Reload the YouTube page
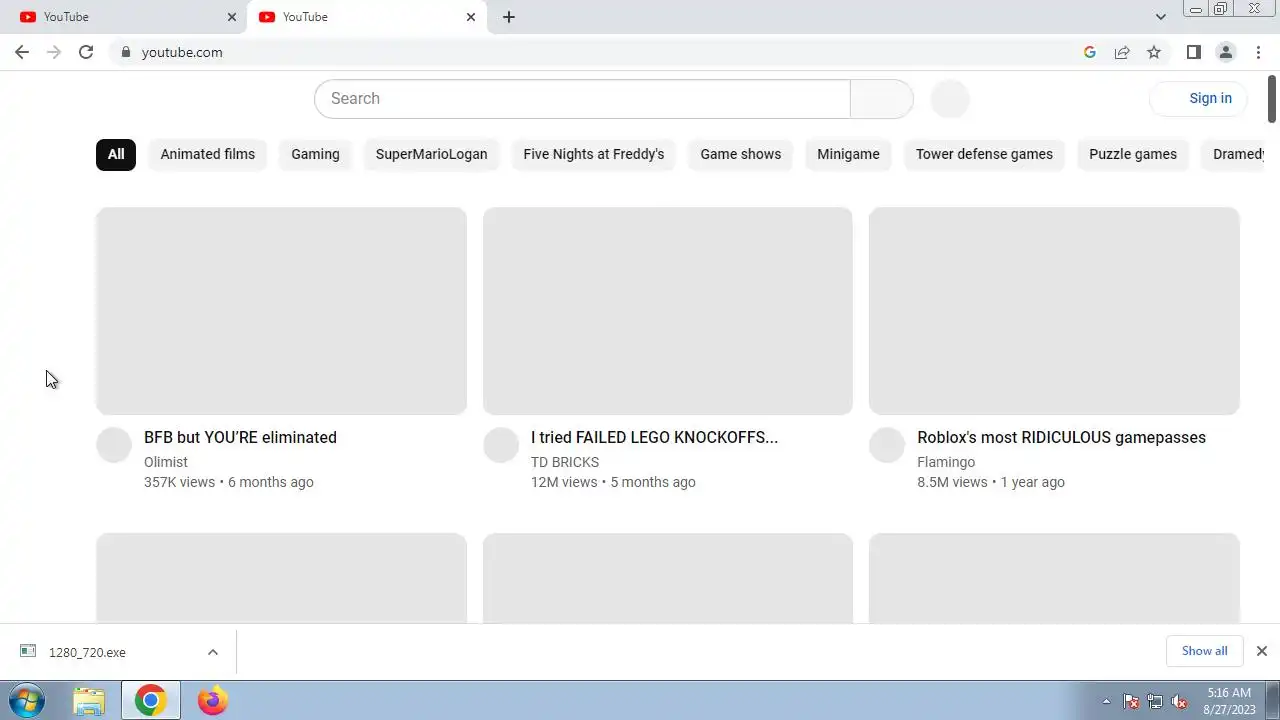Image resolution: width=1280 pixels, height=720 pixels. (86, 52)
